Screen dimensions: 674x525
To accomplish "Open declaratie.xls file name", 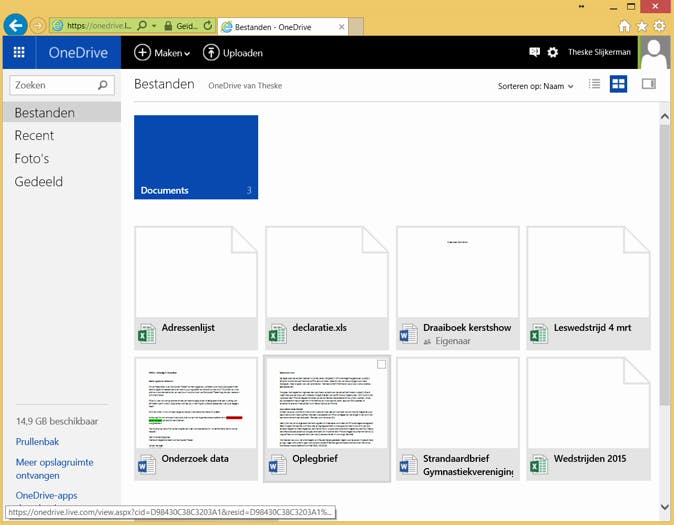I will 319,328.
